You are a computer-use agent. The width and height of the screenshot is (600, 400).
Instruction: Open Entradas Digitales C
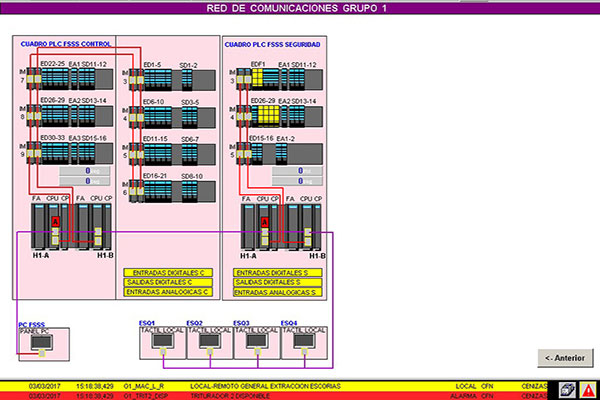coord(169,271)
